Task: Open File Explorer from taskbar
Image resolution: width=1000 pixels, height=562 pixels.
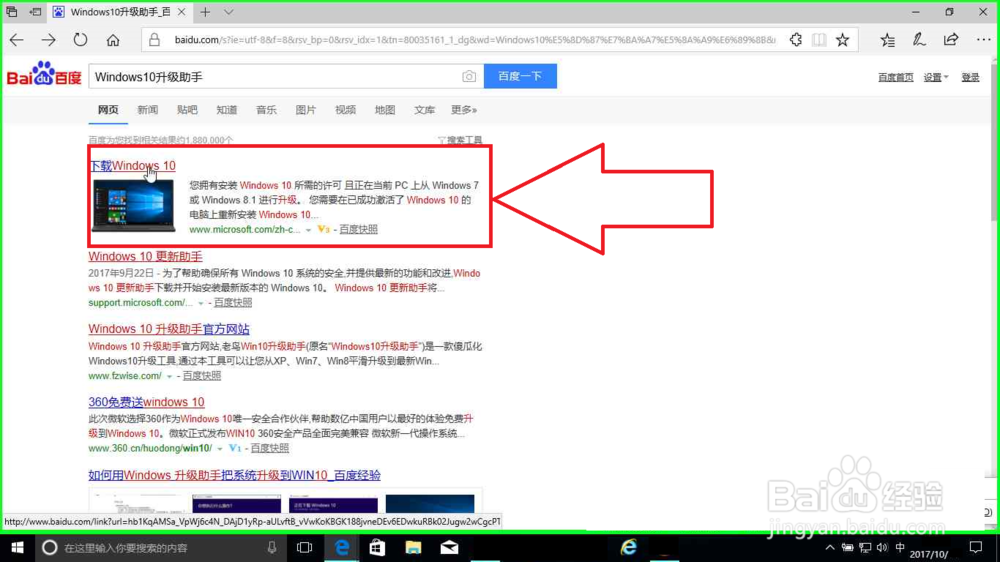Action: (x=413, y=547)
